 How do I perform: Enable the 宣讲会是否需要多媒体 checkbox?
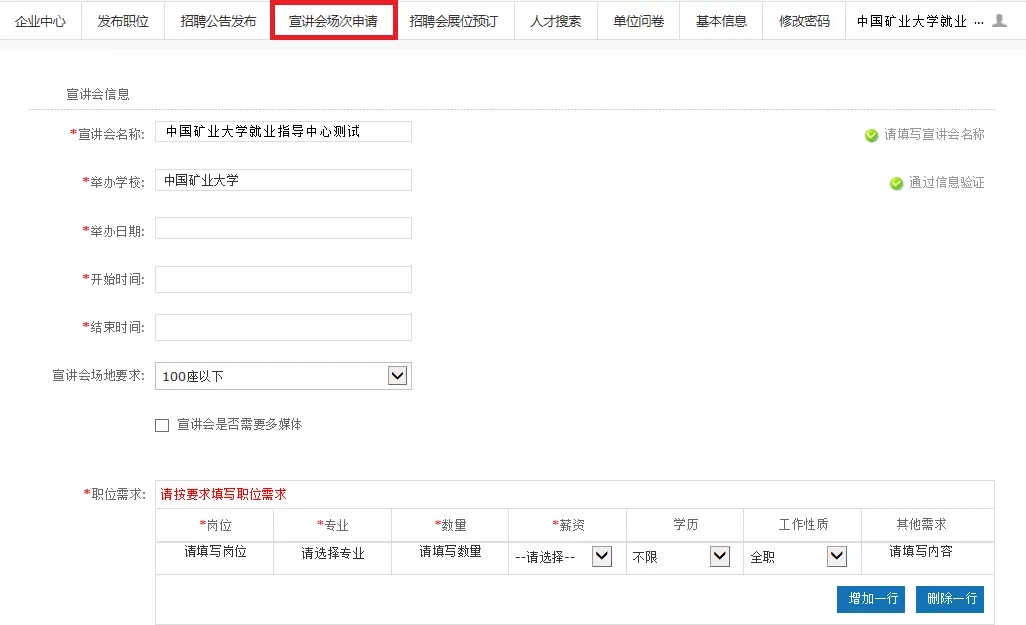(x=162, y=425)
